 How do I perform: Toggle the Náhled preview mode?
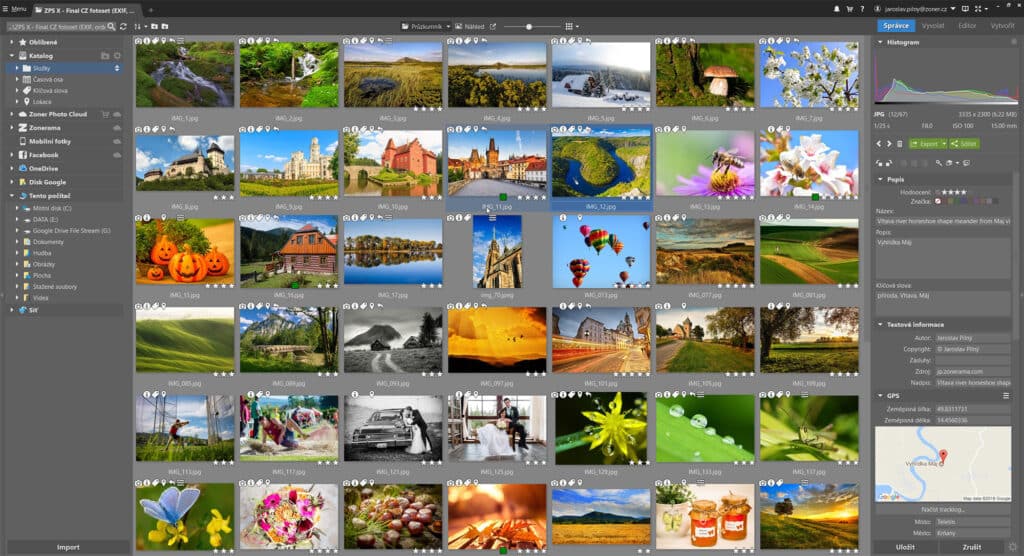pyautogui.click(x=470, y=27)
